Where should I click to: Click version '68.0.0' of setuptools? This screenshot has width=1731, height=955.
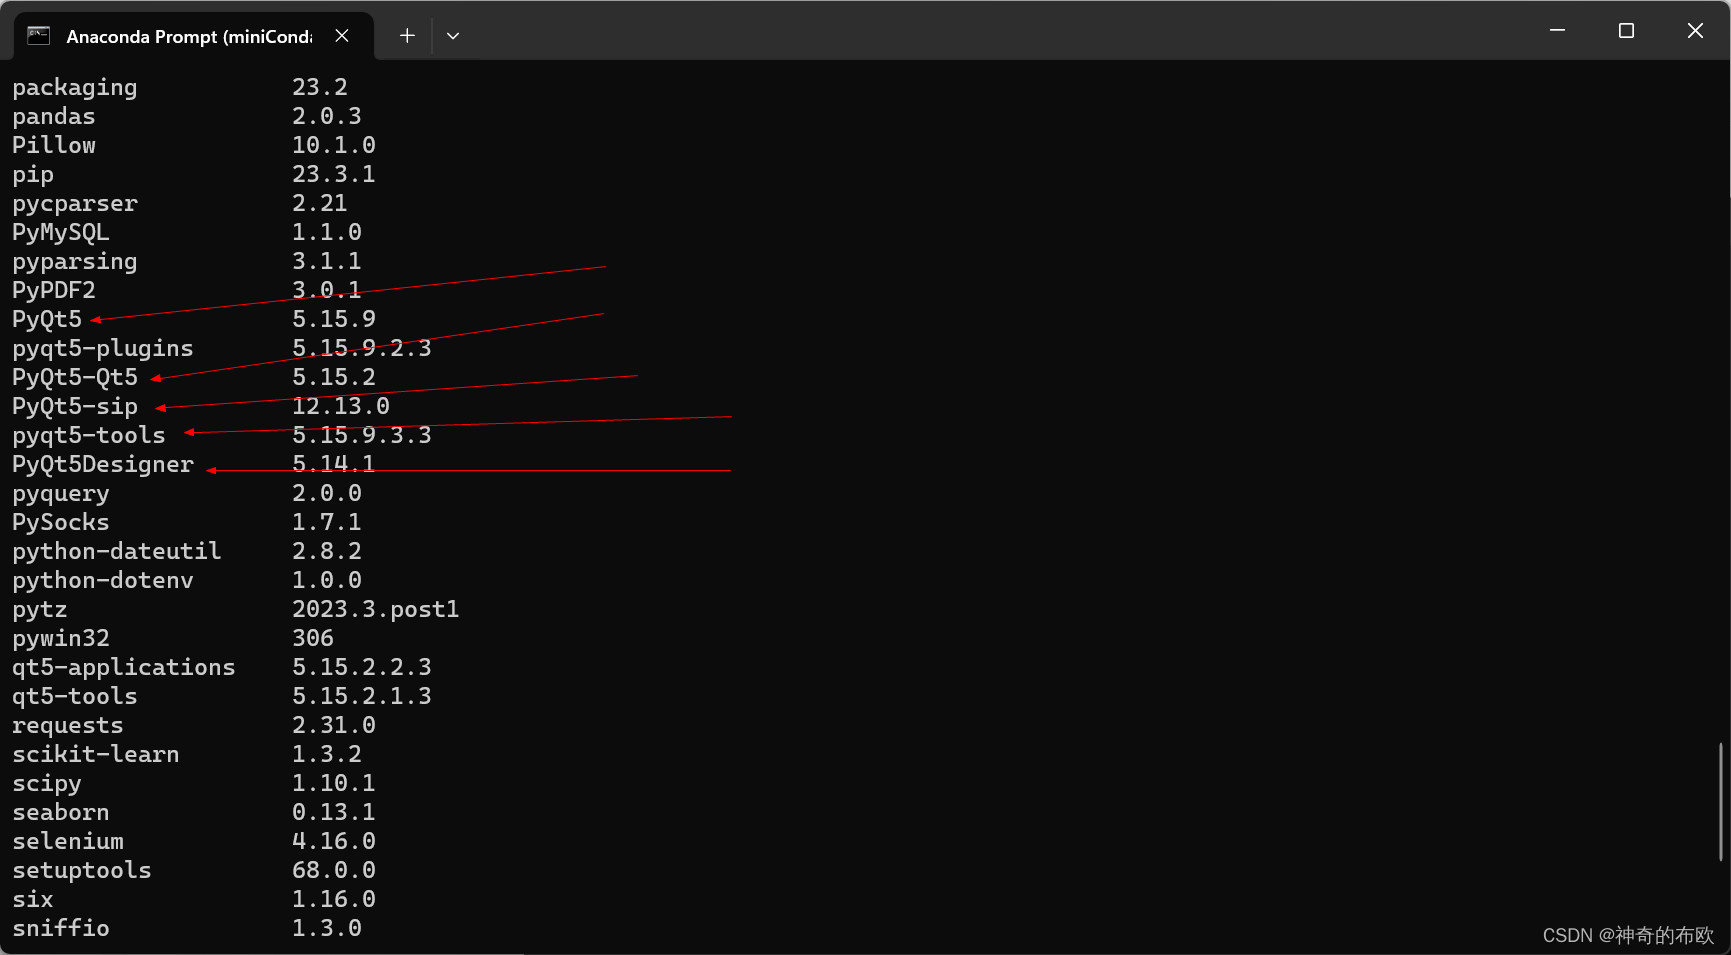[334, 871]
